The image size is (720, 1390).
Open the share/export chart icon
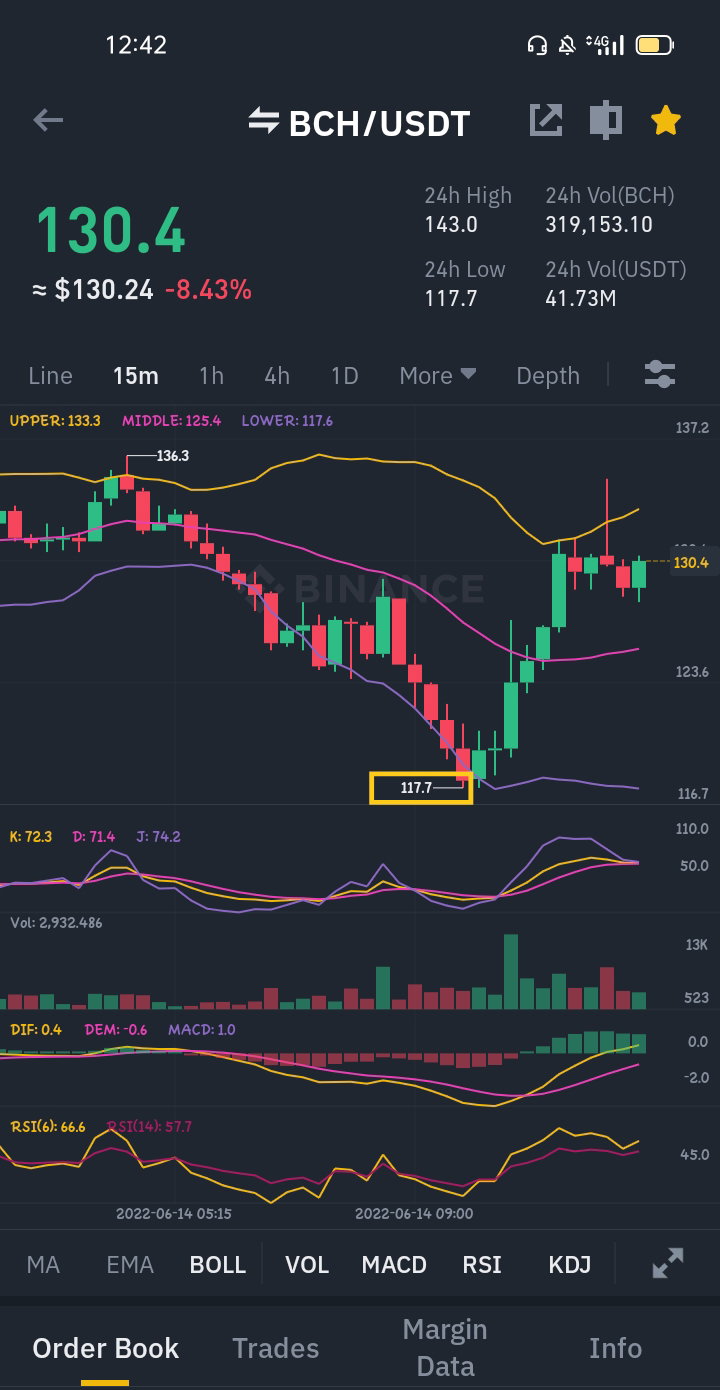point(546,120)
